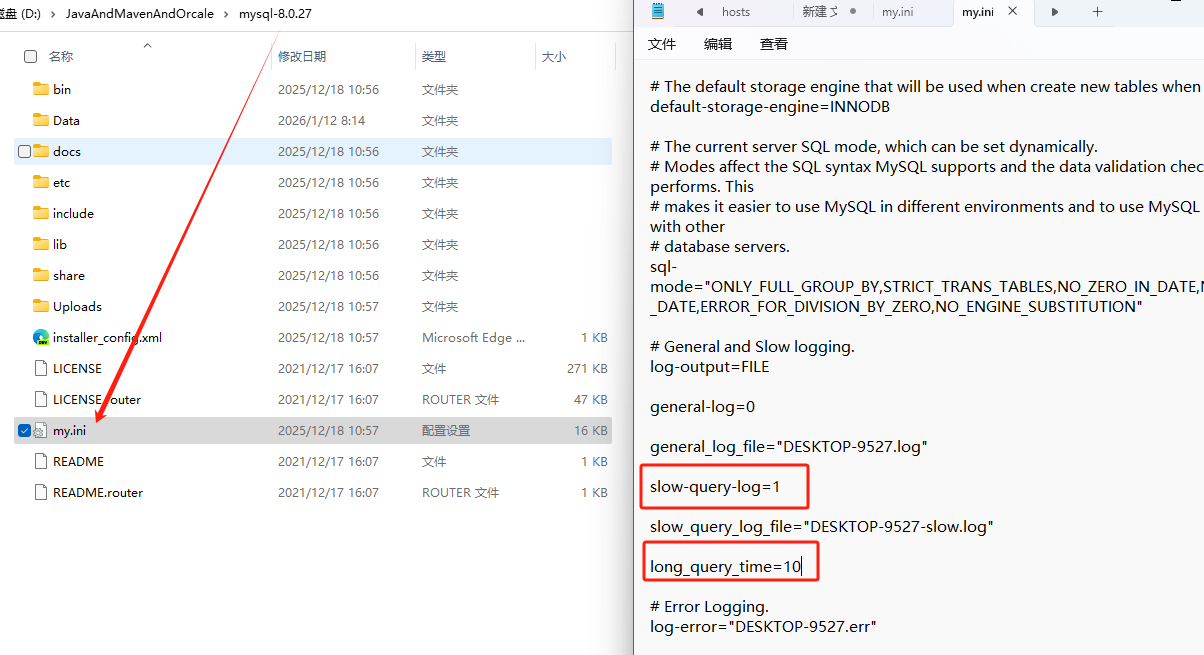Click the folder name Uploads

77,306
